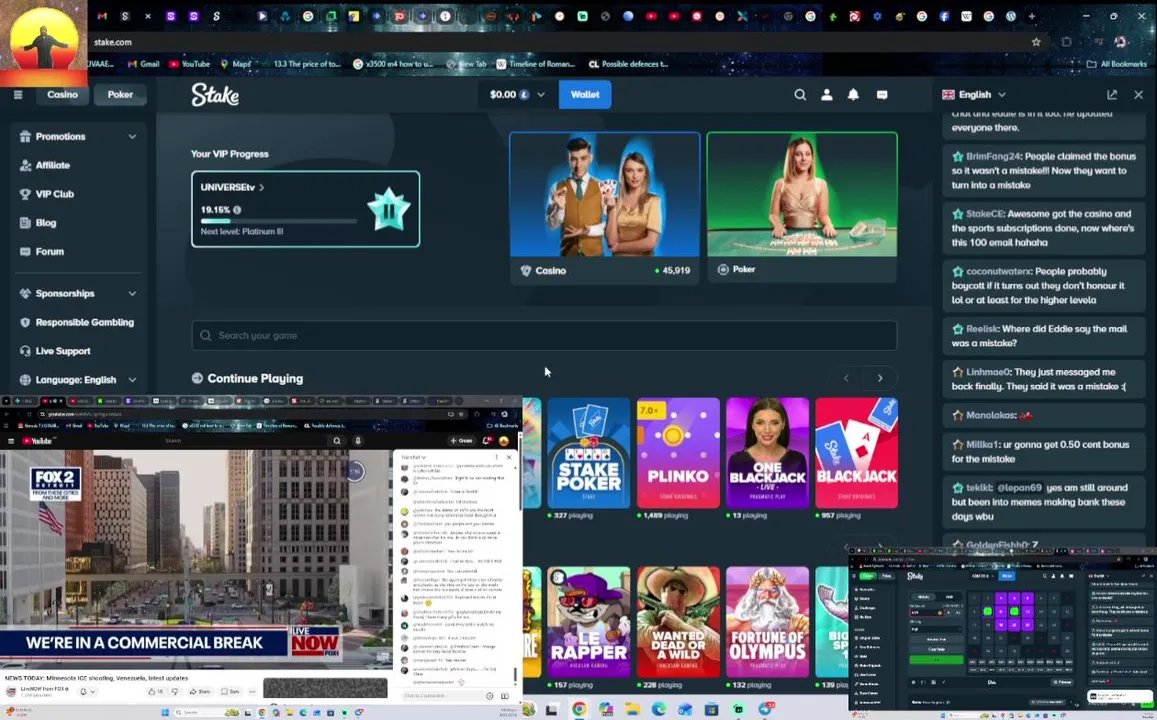Launch Wanted Dead or a Wild
This screenshot has height=720, width=1157.
coord(678,622)
